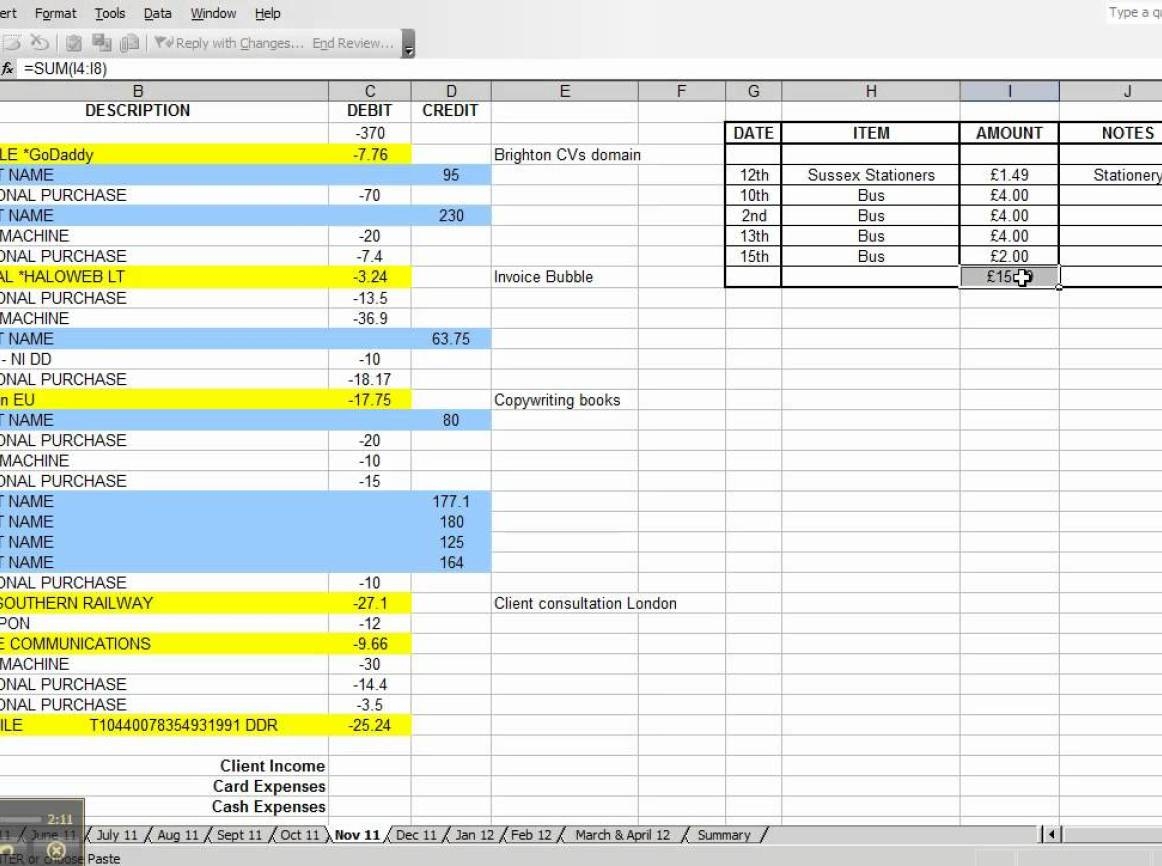Select the Sussex Stationers cell

(871, 174)
